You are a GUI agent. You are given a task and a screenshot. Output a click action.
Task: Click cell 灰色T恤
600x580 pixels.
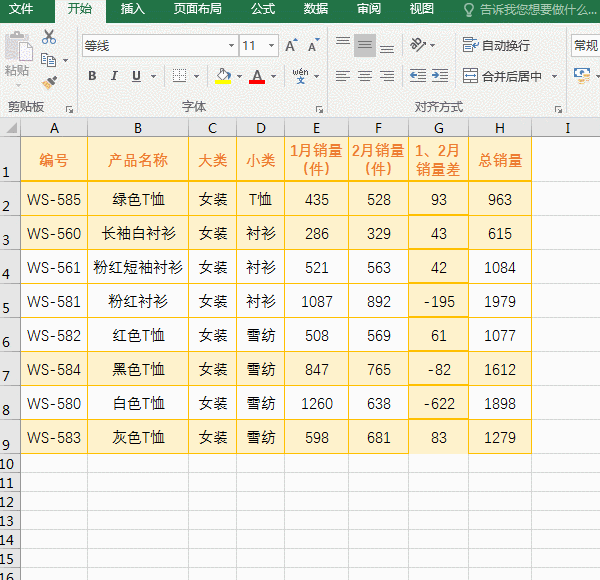[x=138, y=437]
